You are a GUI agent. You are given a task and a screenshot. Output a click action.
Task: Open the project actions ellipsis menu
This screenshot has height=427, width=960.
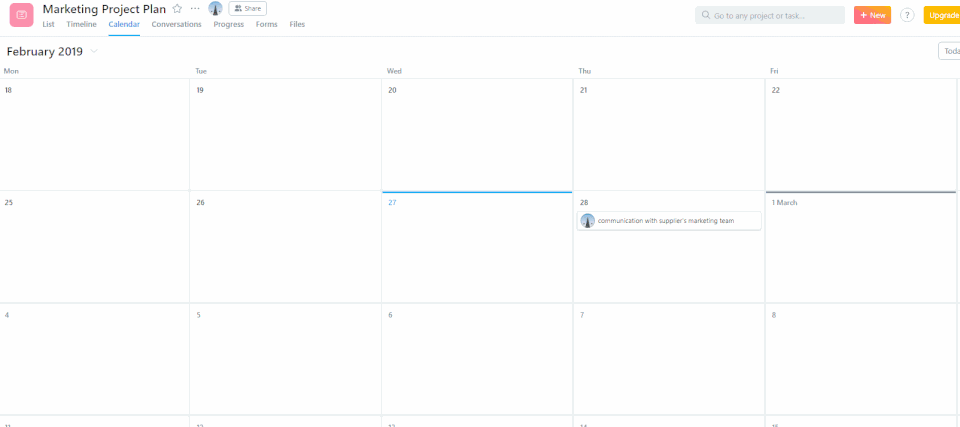[x=195, y=9]
